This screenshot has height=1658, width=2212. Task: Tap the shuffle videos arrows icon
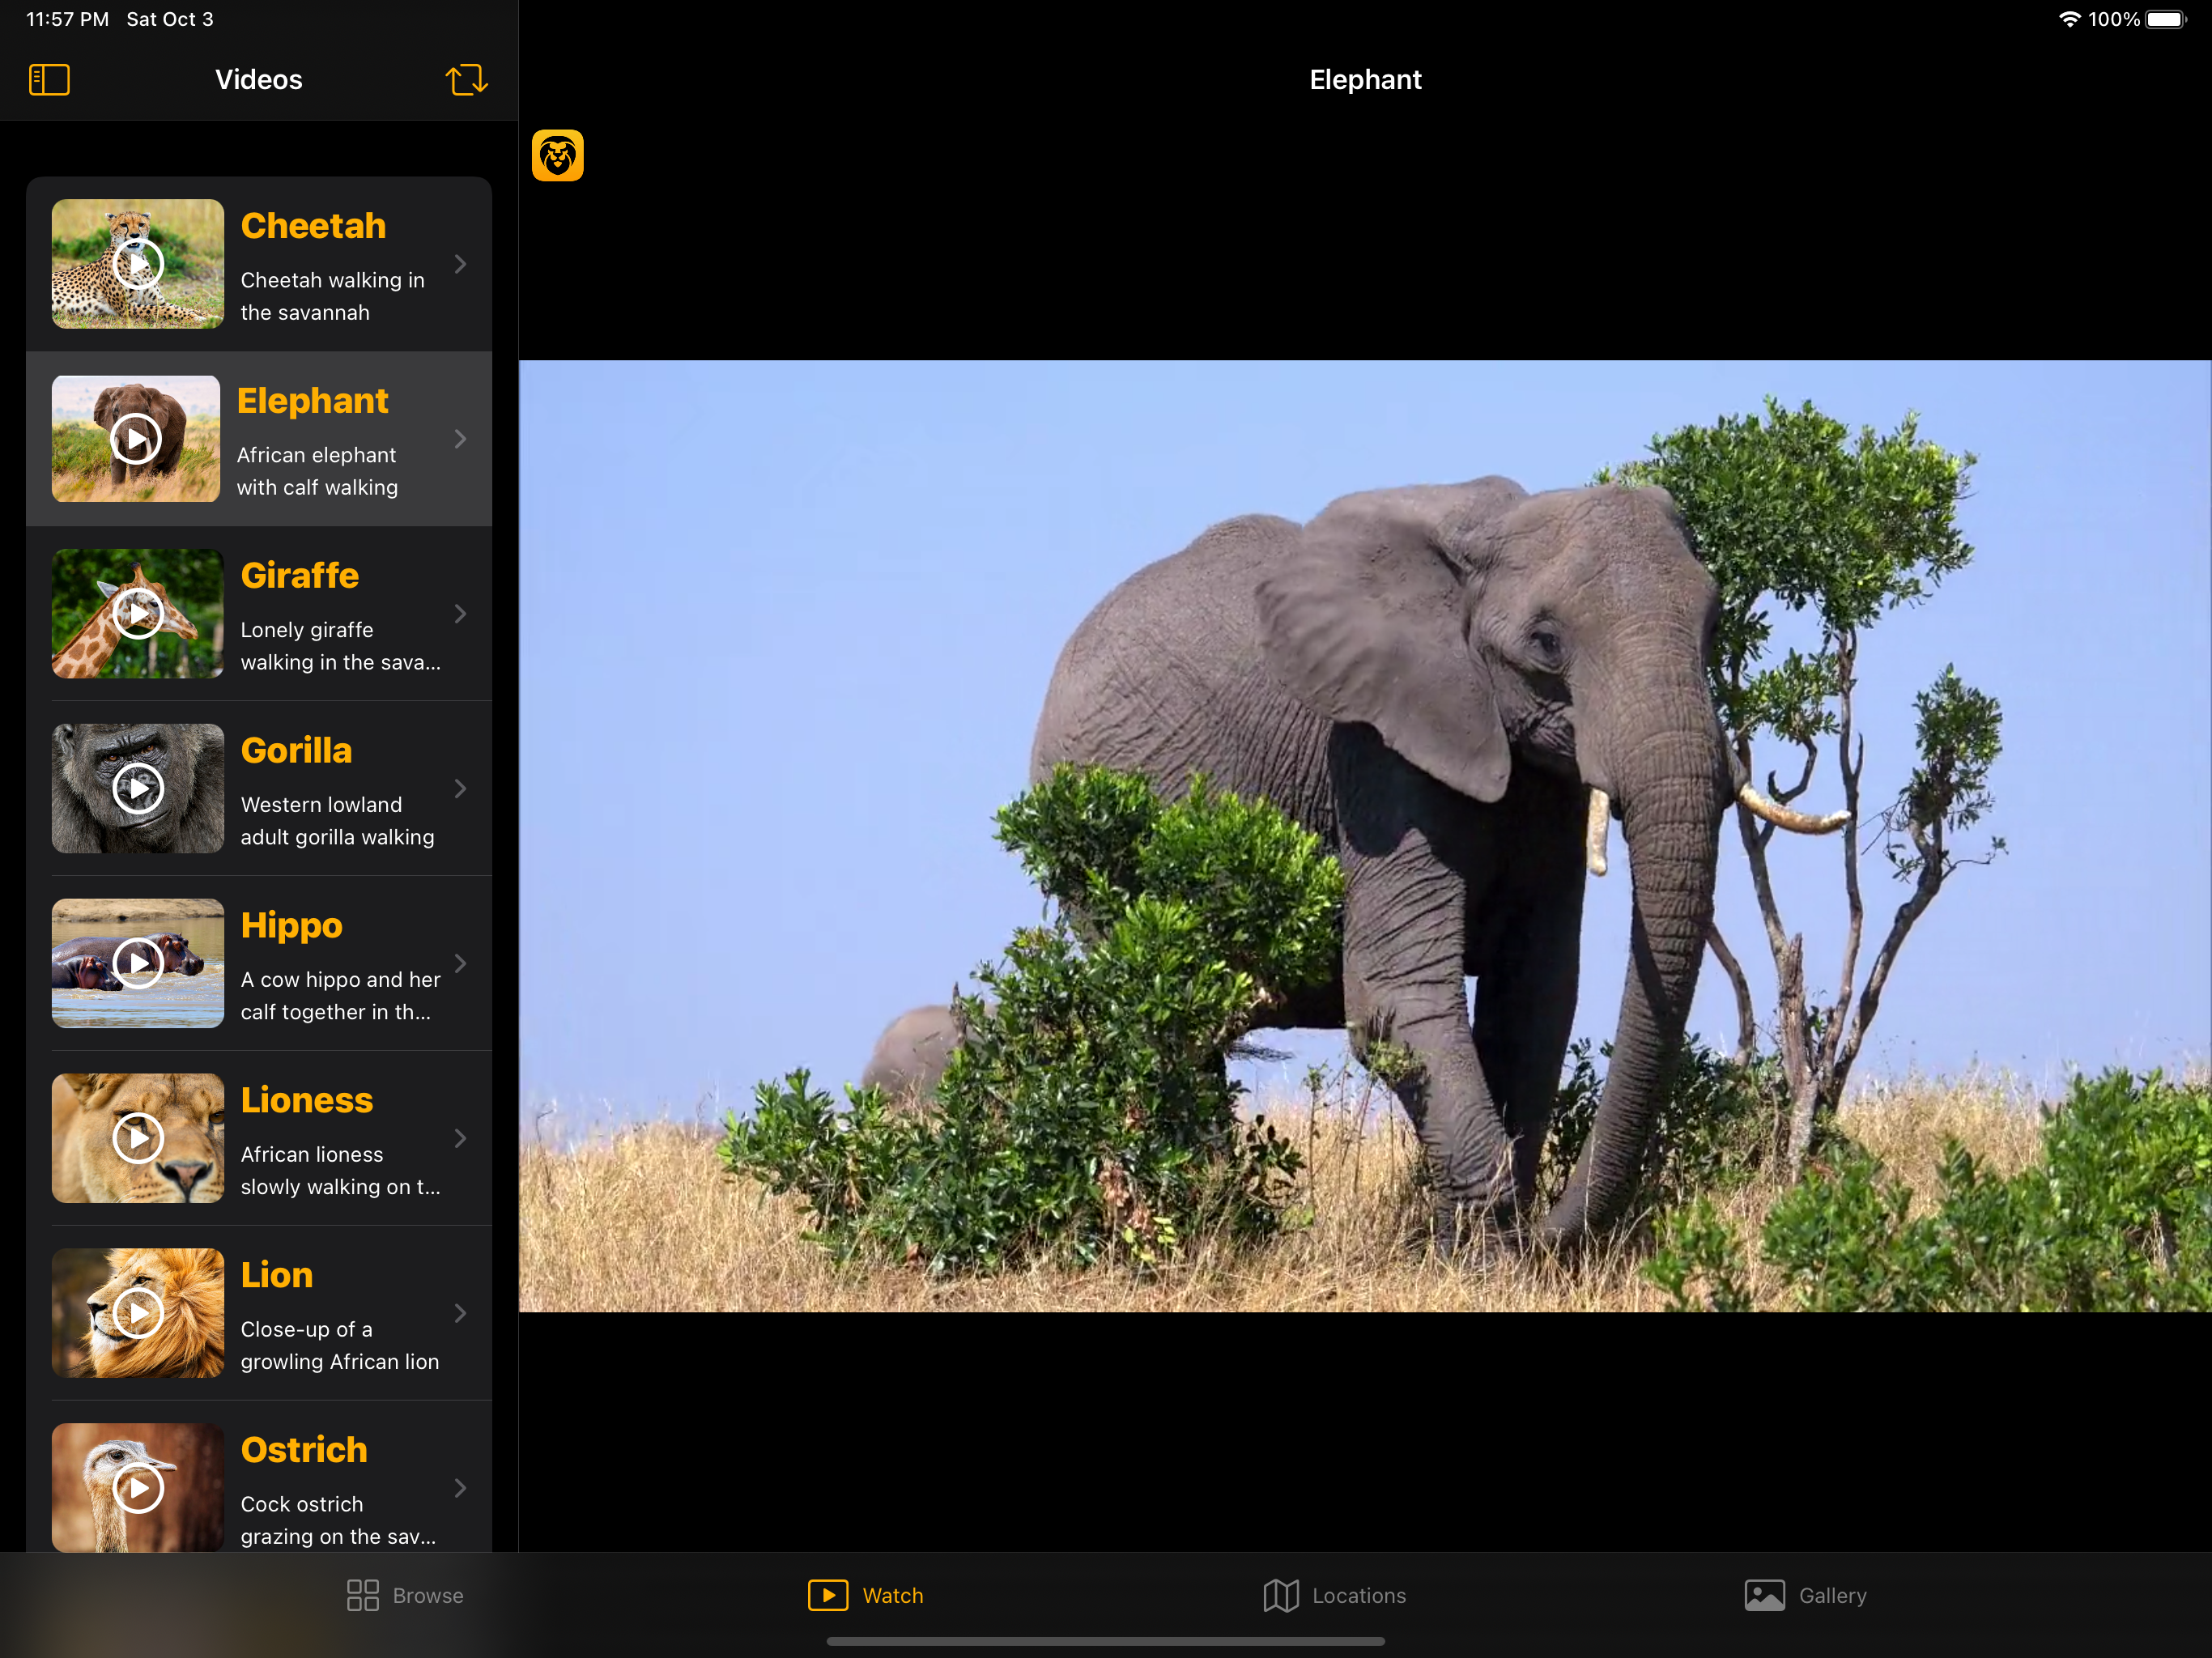(x=466, y=80)
